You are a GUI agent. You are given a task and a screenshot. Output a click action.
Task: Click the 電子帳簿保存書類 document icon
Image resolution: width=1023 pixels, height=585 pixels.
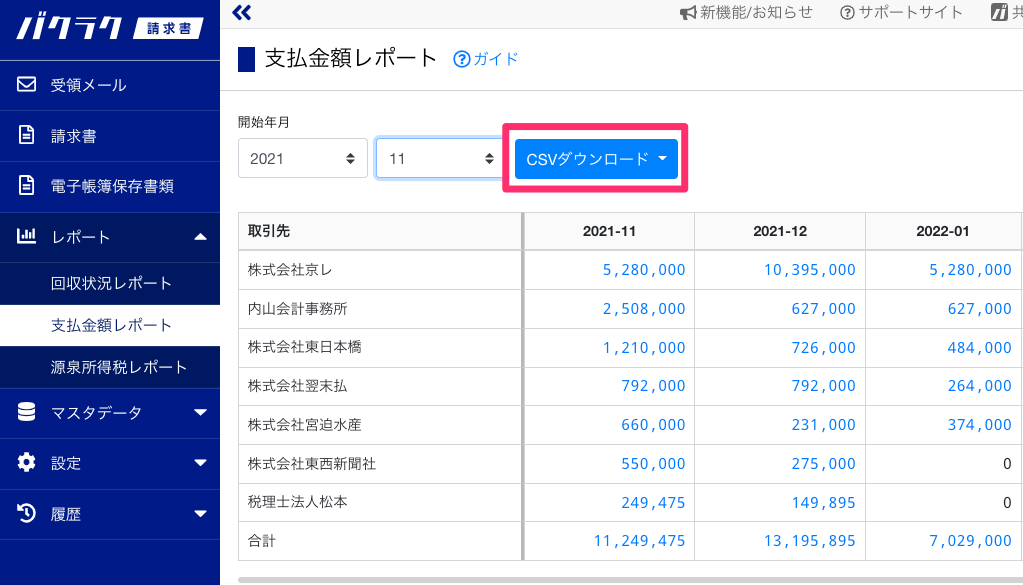point(26,185)
